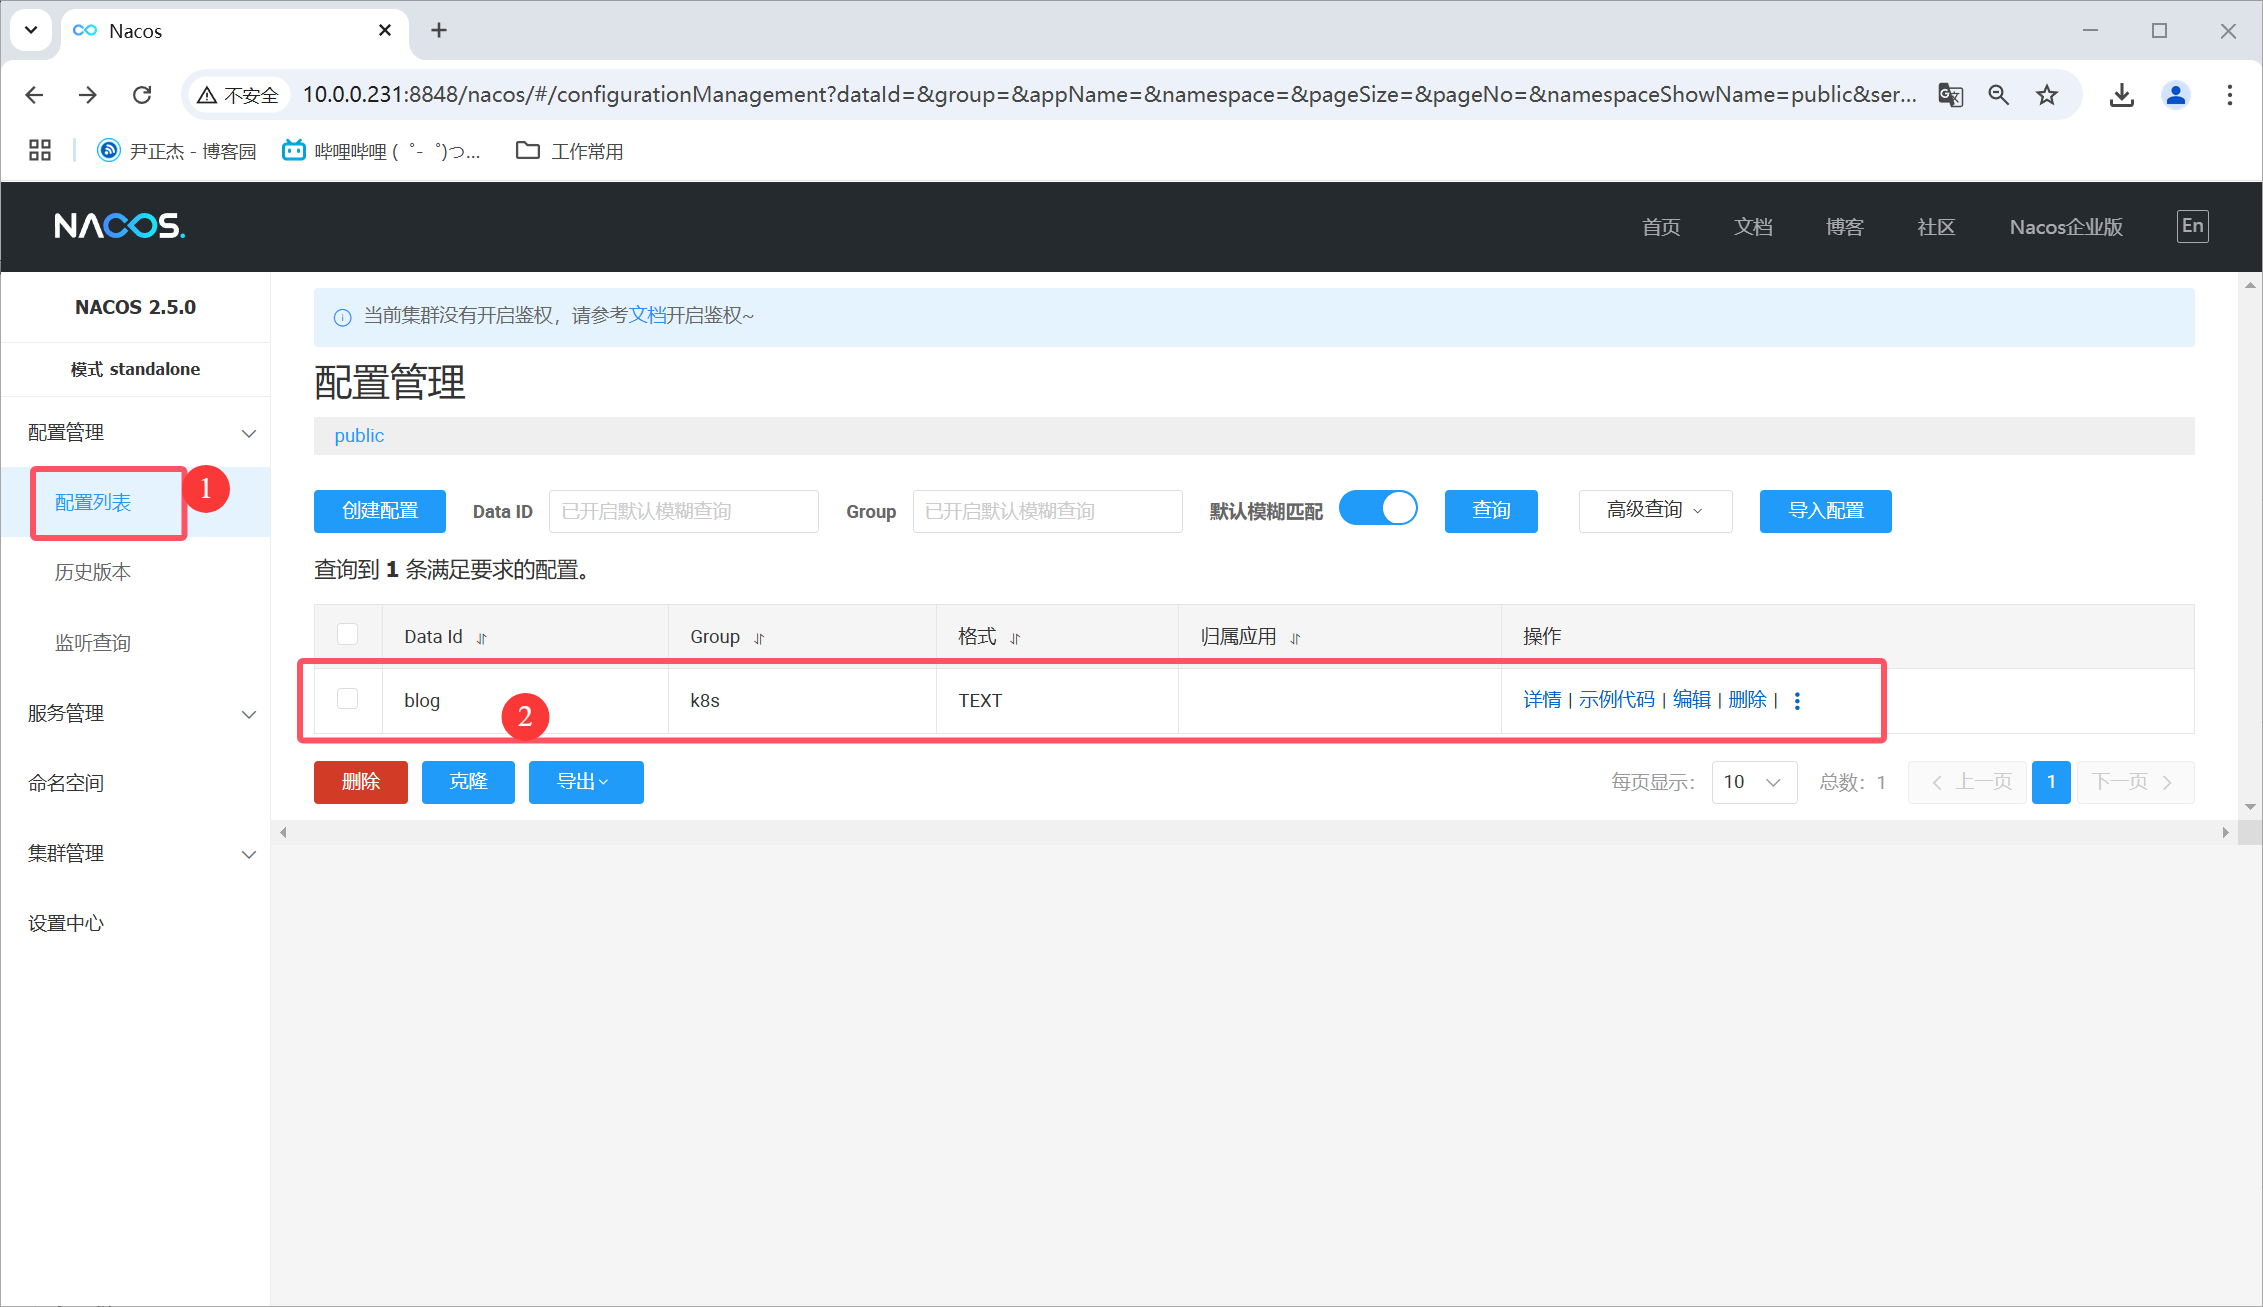The width and height of the screenshot is (2263, 1307).
Task: Switch language using the En icon
Action: [x=2192, y=226]
